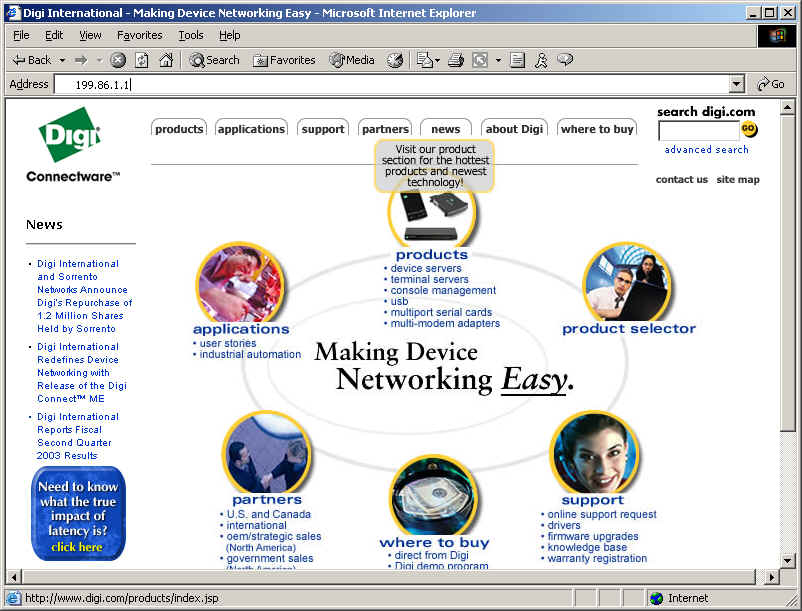Click the 'advanced search' link
This screenshot has height=611, width=802.
[706, 150]
